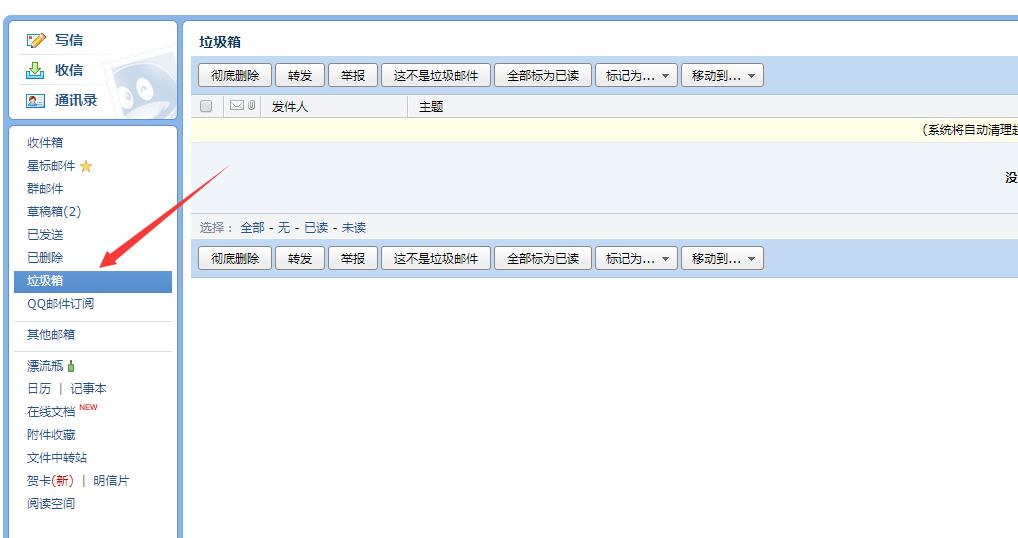Click the top 全部标为已读 button
The width and height of the screenshot is (1018, 538).
543,75
